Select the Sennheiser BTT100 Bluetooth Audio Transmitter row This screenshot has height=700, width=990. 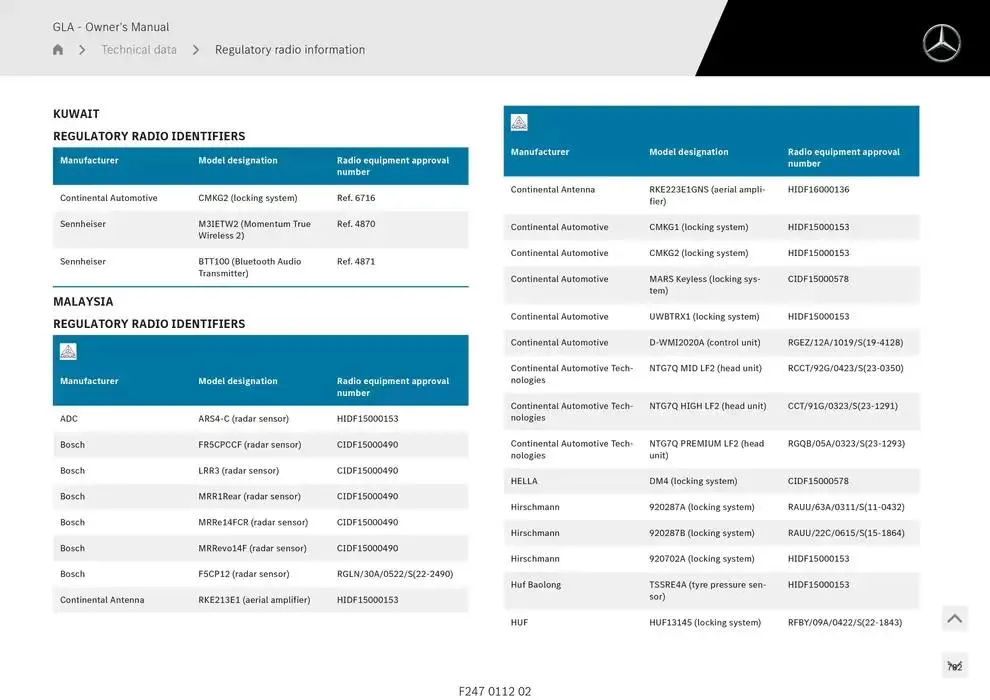(260, 267)
